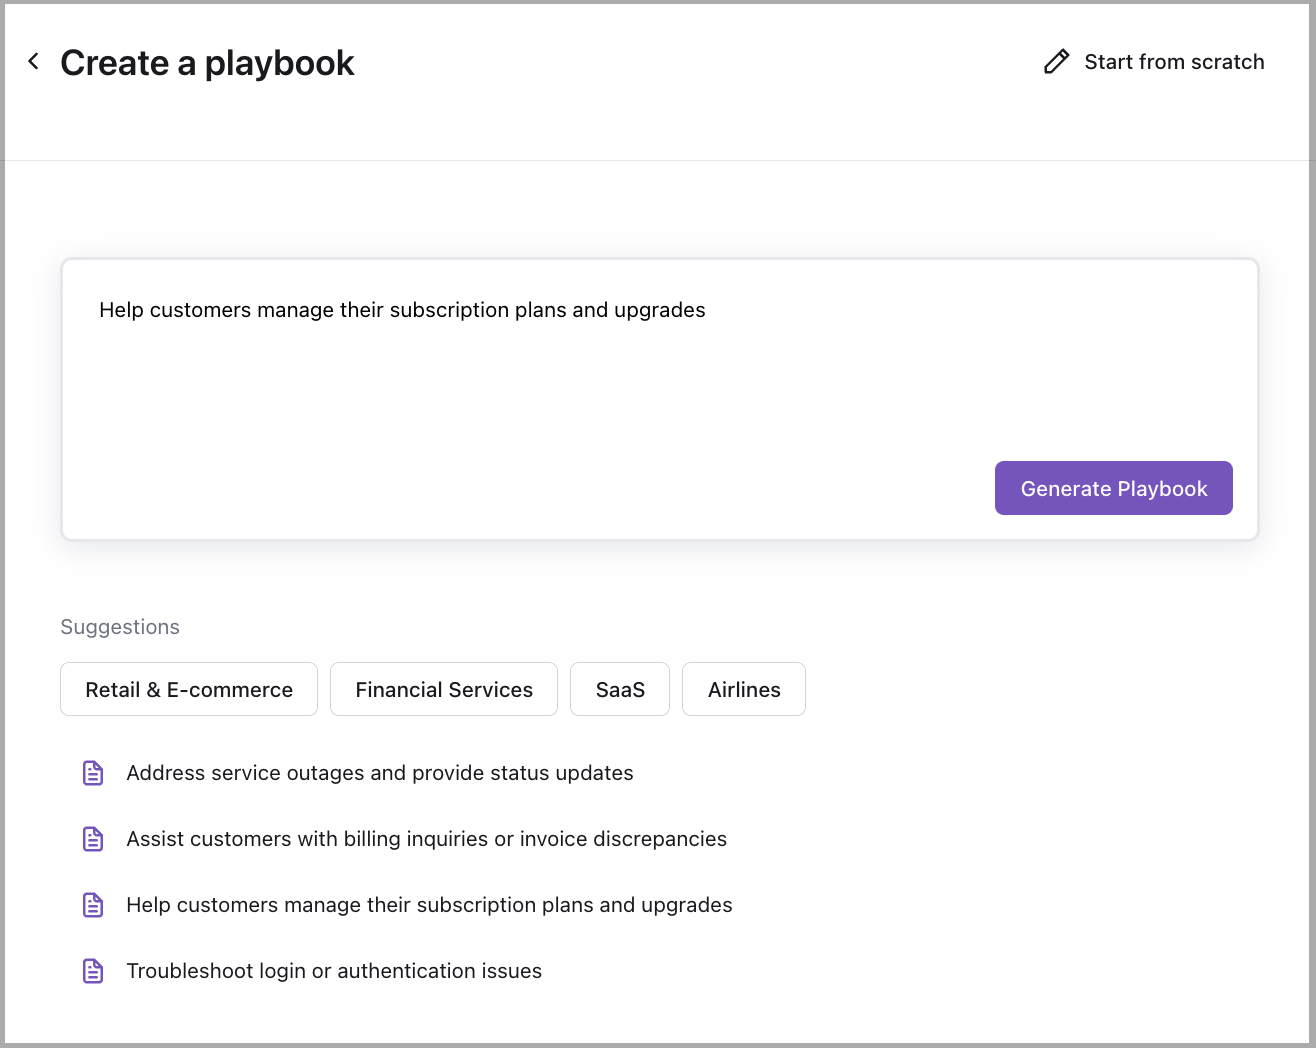Choose the billing inquiries suggestion
The image size is (1316, 1048).
pyautogui.click(x=426, y=839)
